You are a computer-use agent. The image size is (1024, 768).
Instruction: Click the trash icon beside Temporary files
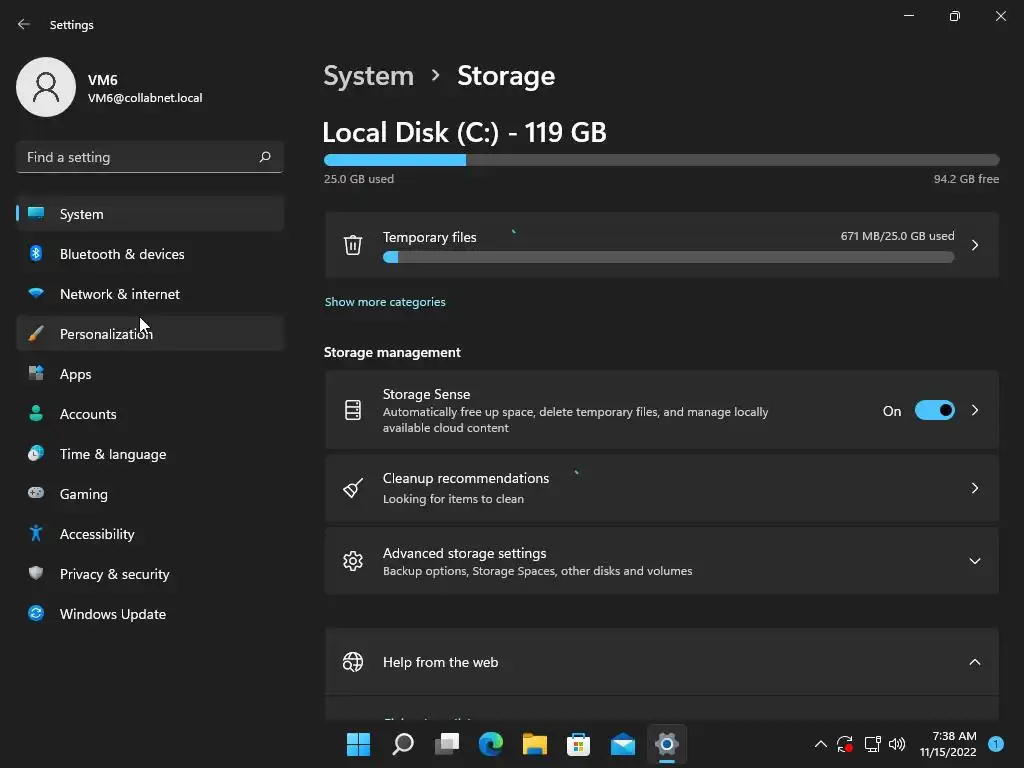coord(353,245)
